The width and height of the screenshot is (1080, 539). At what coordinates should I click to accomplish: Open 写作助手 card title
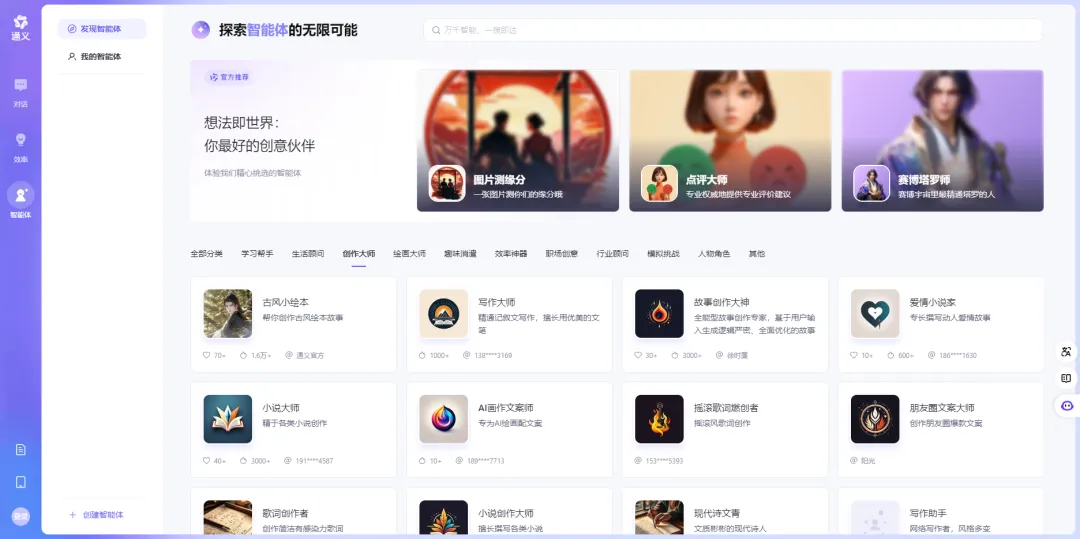pyautogui.click(x=928, y=514)
